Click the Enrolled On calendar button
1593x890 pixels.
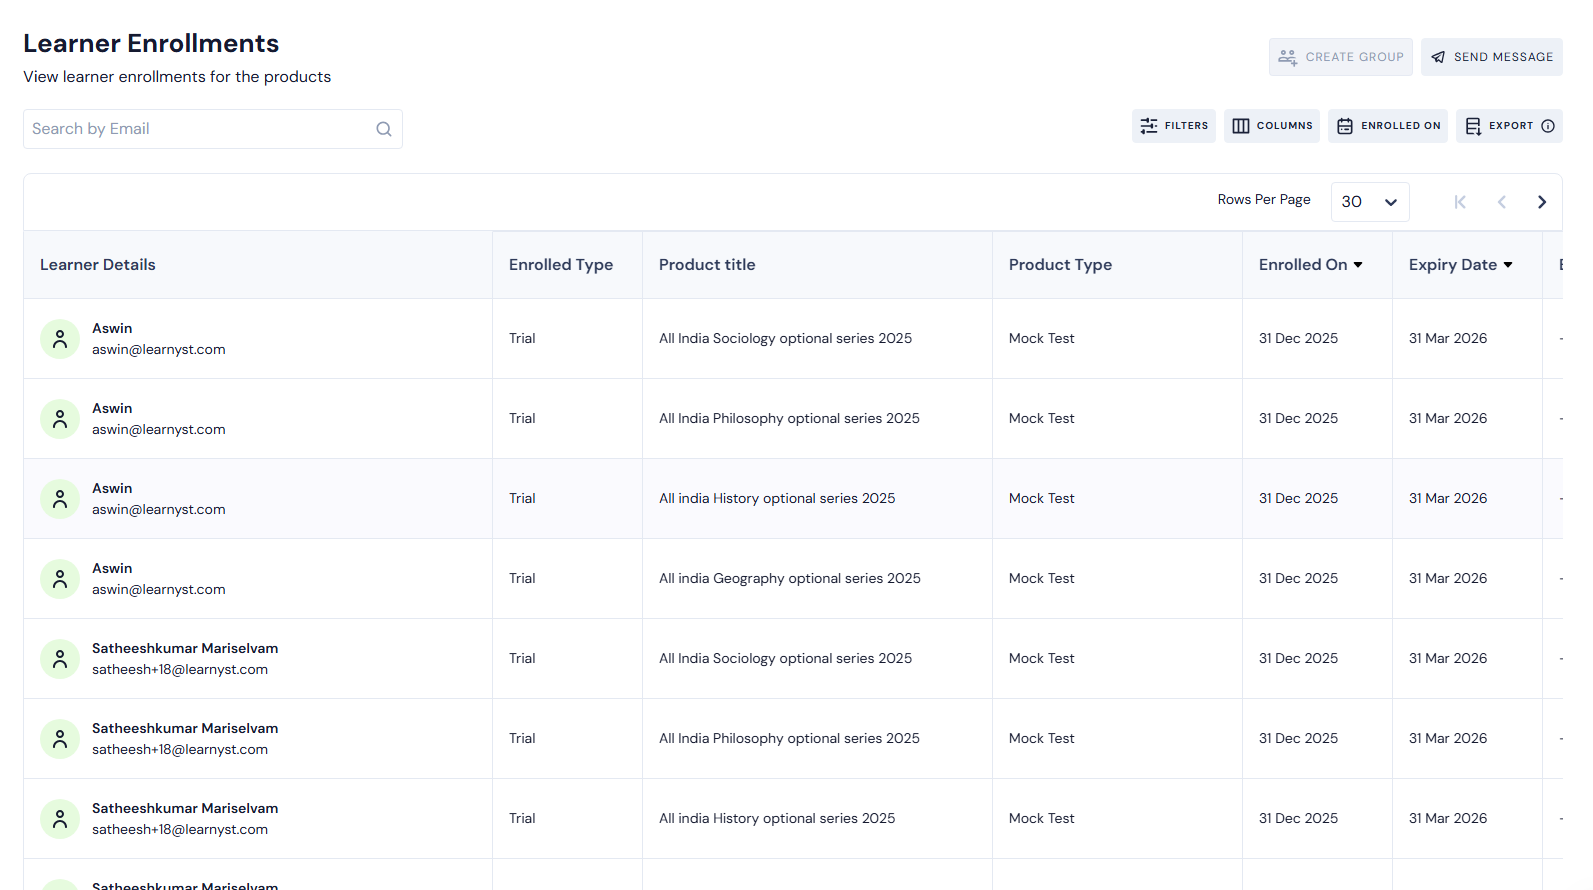click(x=1388, y=126)
